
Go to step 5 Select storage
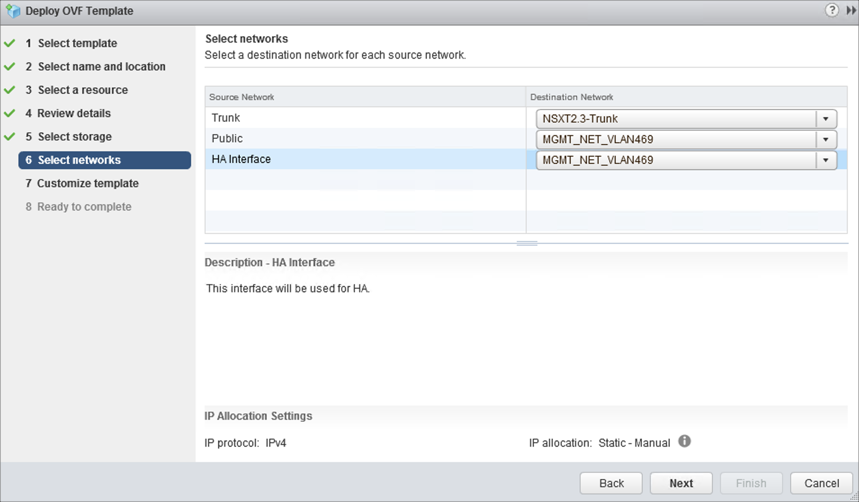68,136
